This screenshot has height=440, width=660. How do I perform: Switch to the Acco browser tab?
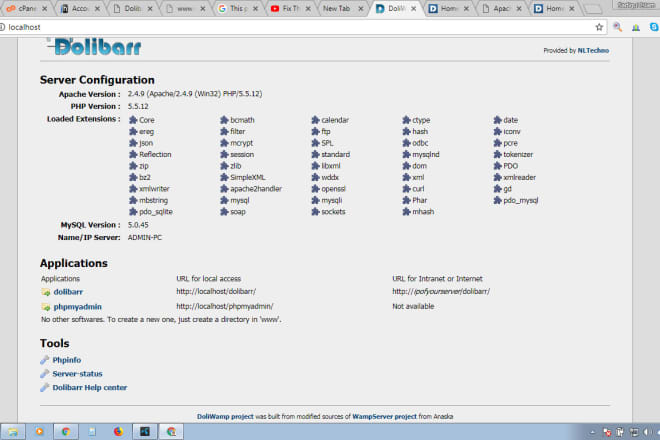point(79,8)
